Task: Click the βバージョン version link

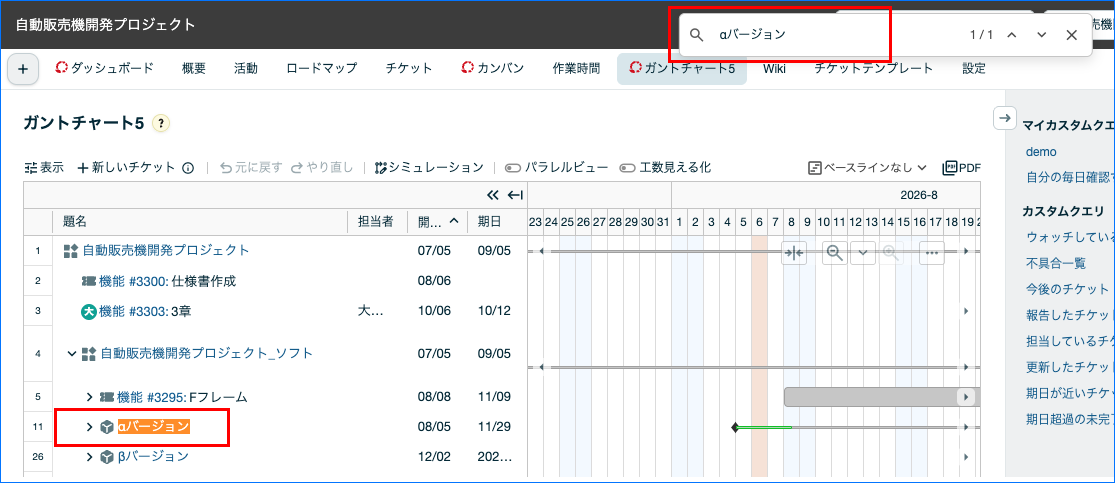Action: 153,456
